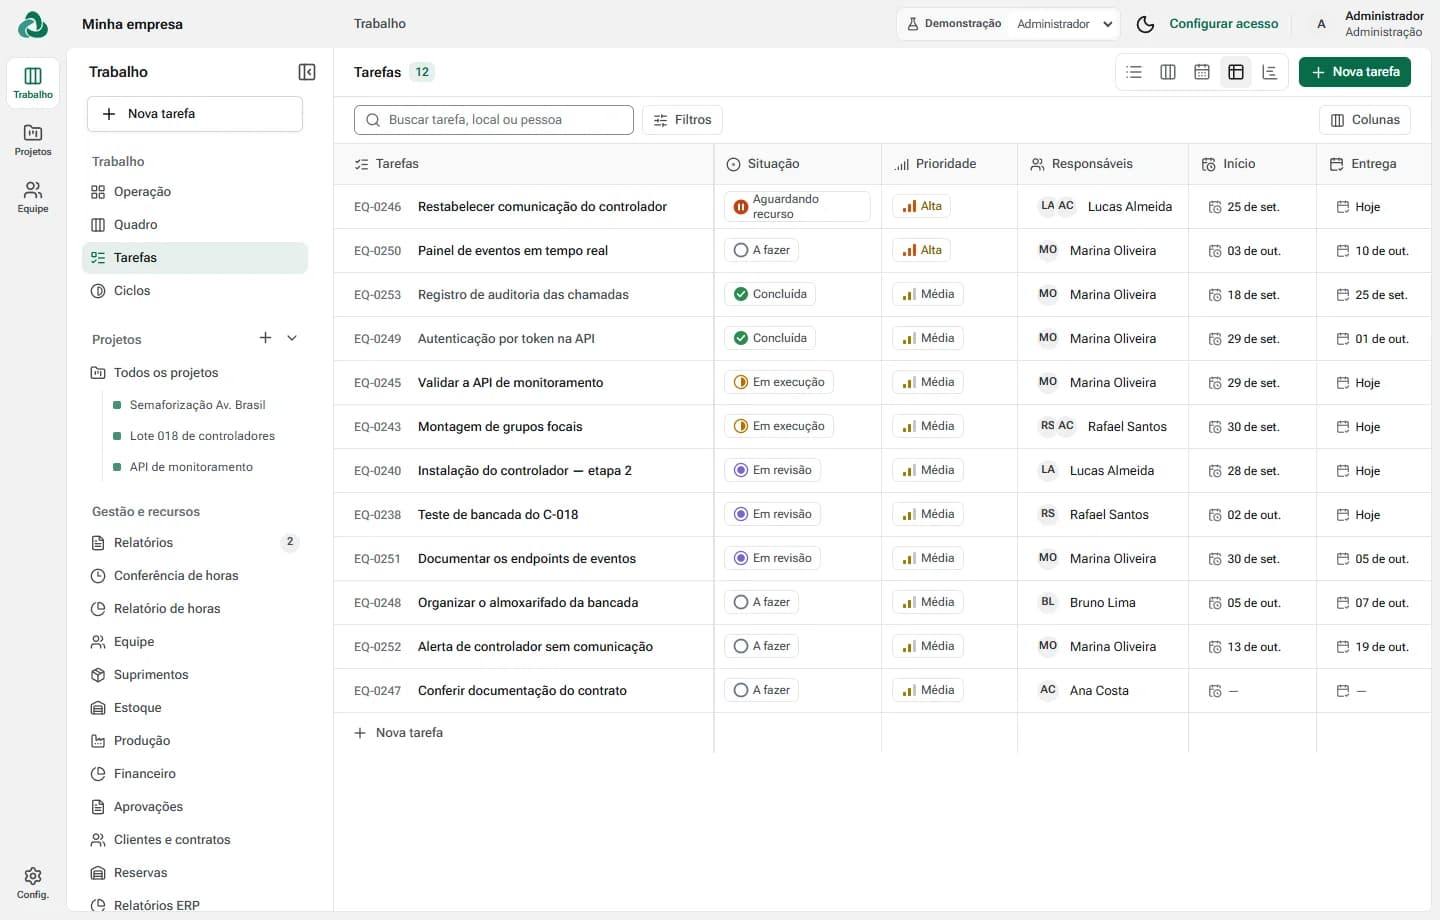The height and width of the screenshot is (920, 1440).
Task: Open task Teste de bancada do C-018
Action: 498,515
